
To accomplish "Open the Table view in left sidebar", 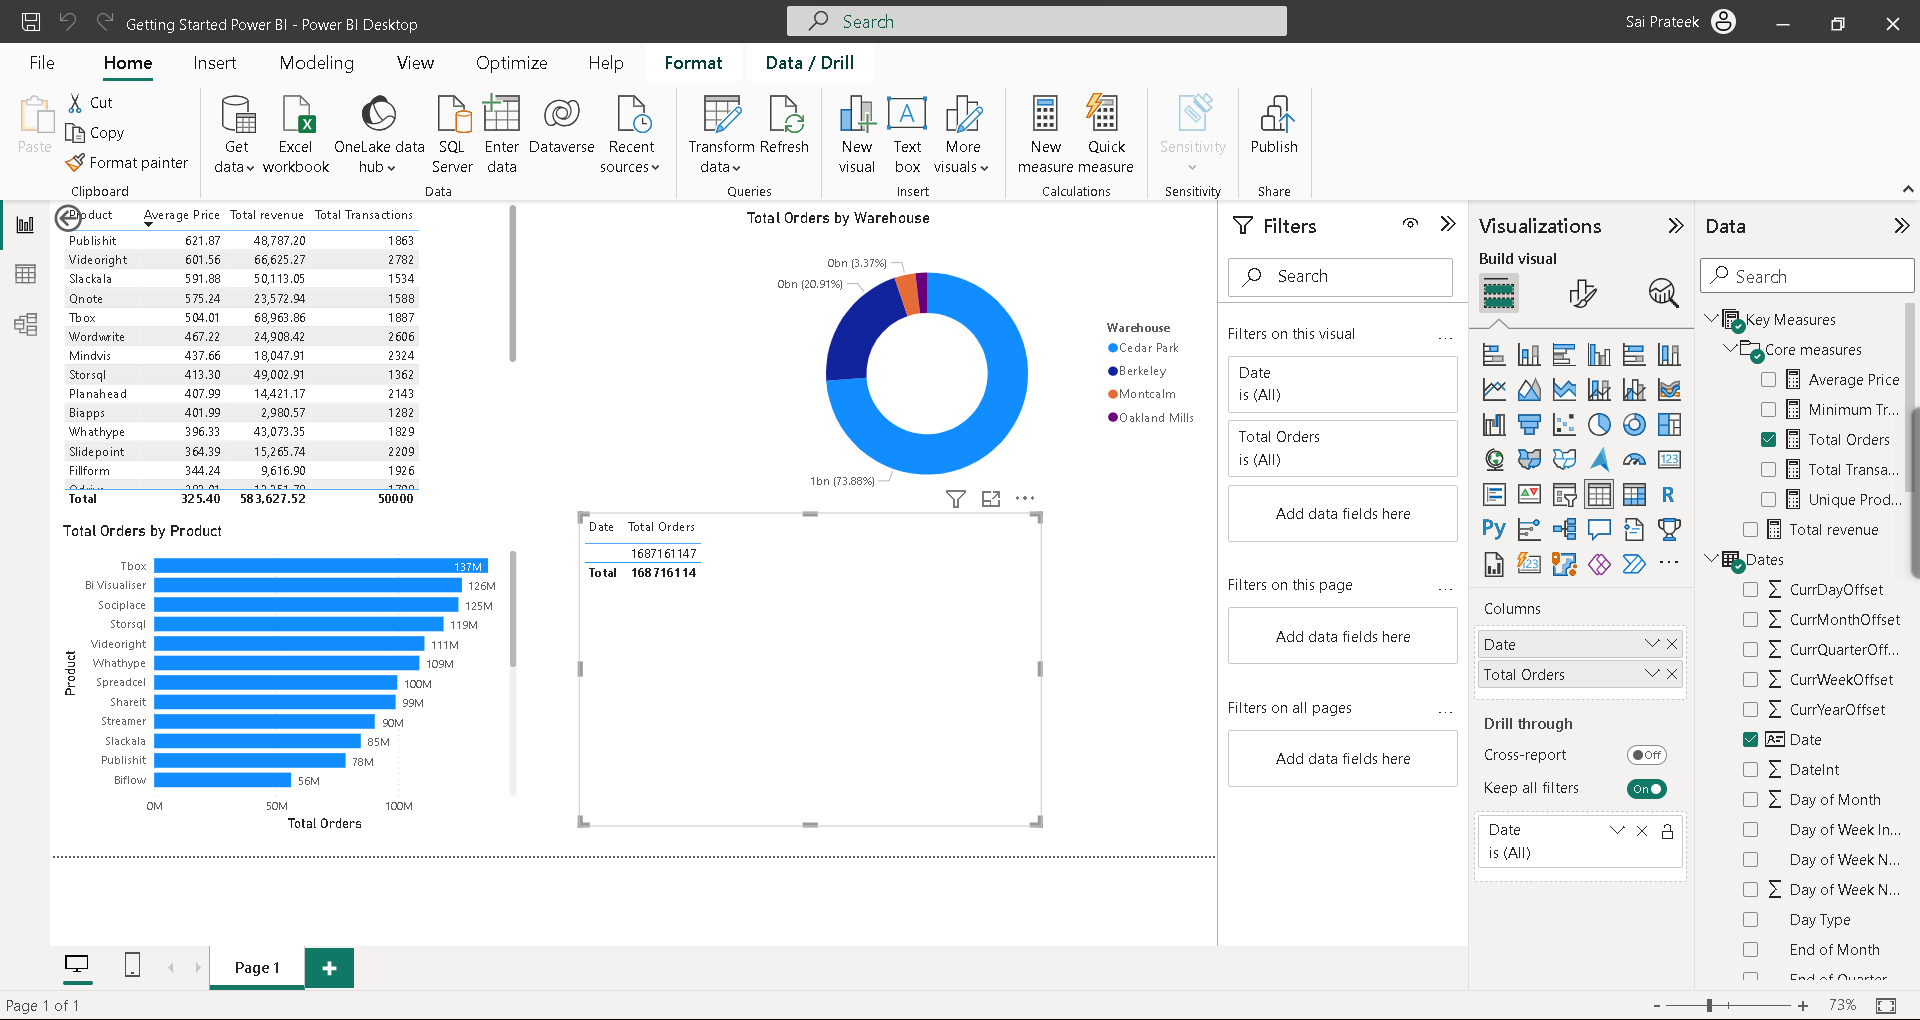I will pos(25,274).
